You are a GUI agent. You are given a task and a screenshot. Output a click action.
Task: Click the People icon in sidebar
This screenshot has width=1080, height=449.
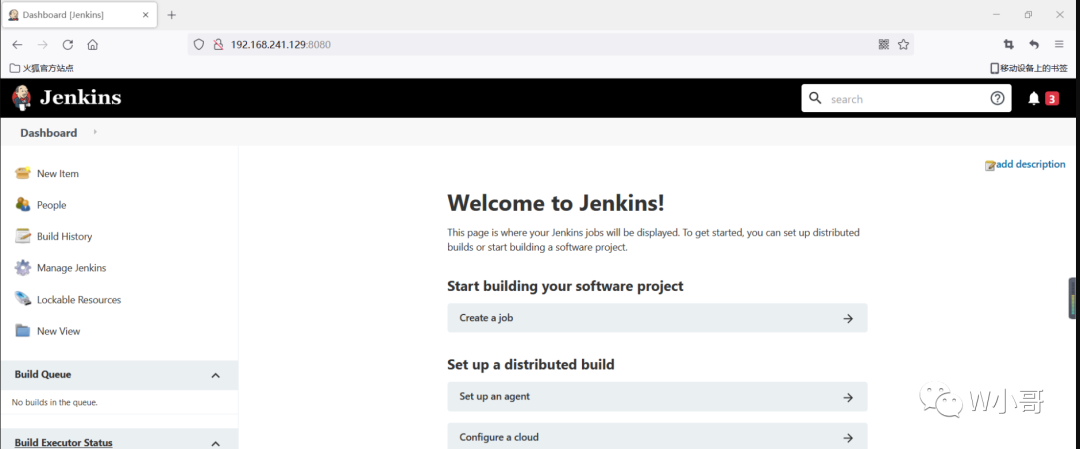tap(23, 205)
